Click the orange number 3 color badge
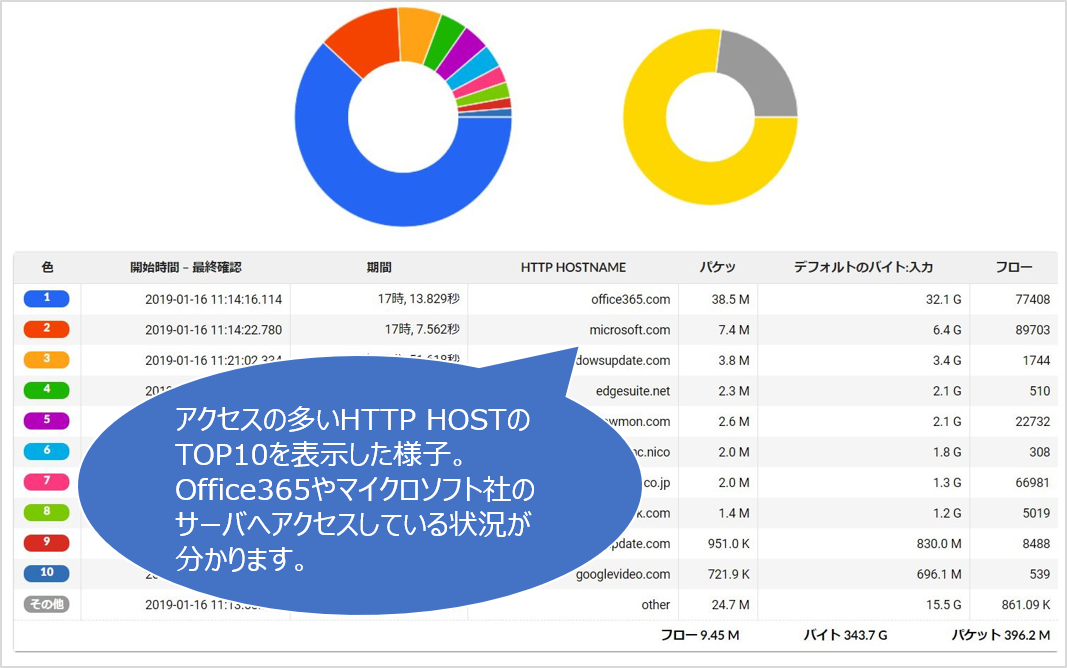The height and width of the screenshot is (668, 1067). [x=46, y=360]
